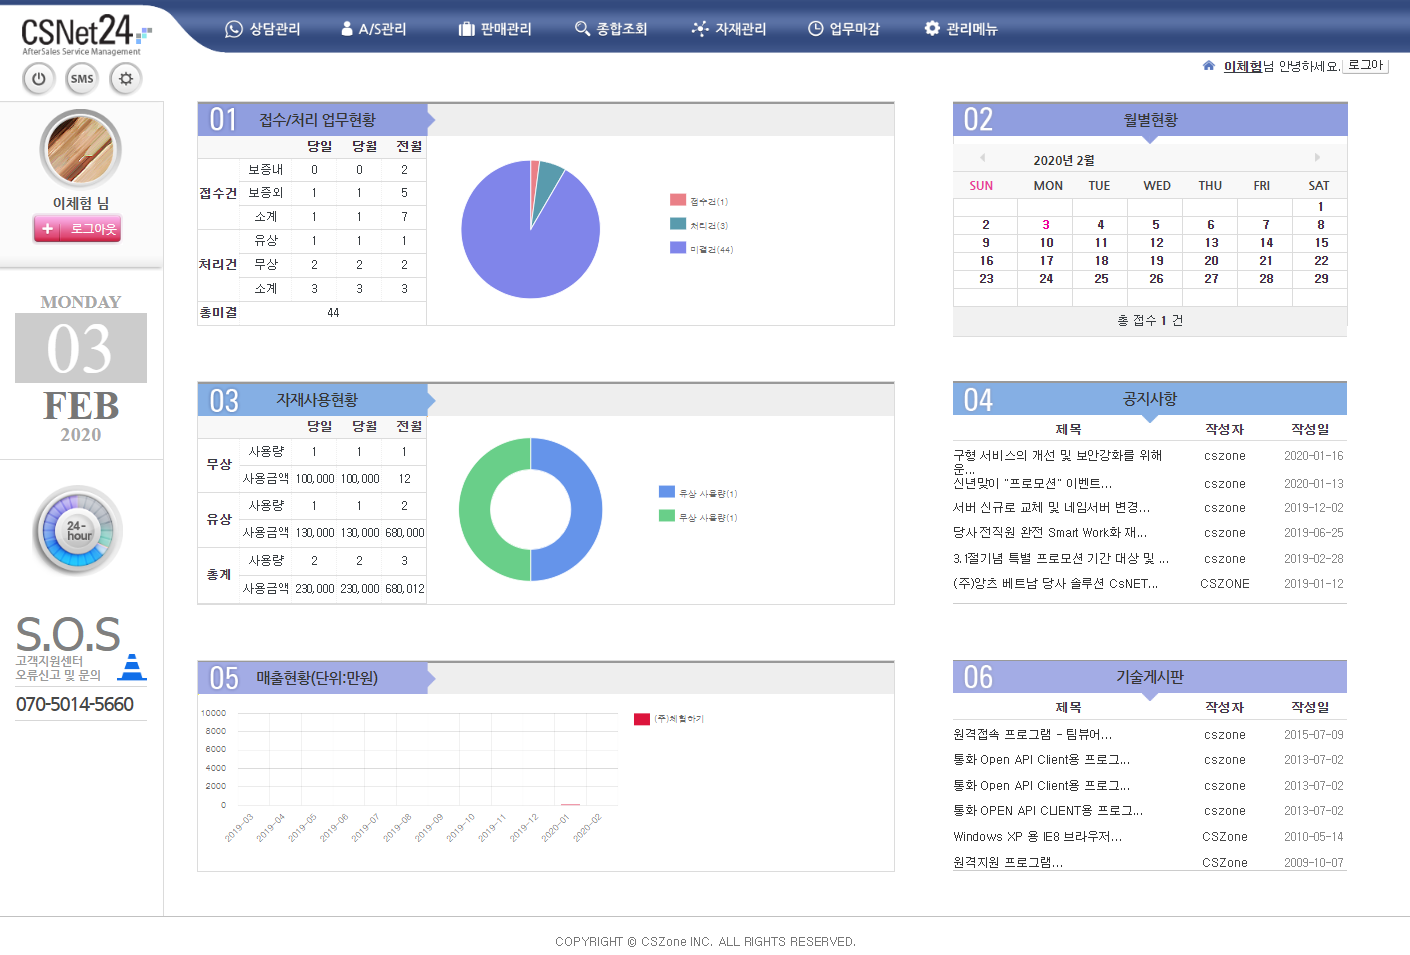Image resolution: width=1410 pixels, height=955 pixels.
Task: Open the A/S관리 menu
Action: click(374, 29)
